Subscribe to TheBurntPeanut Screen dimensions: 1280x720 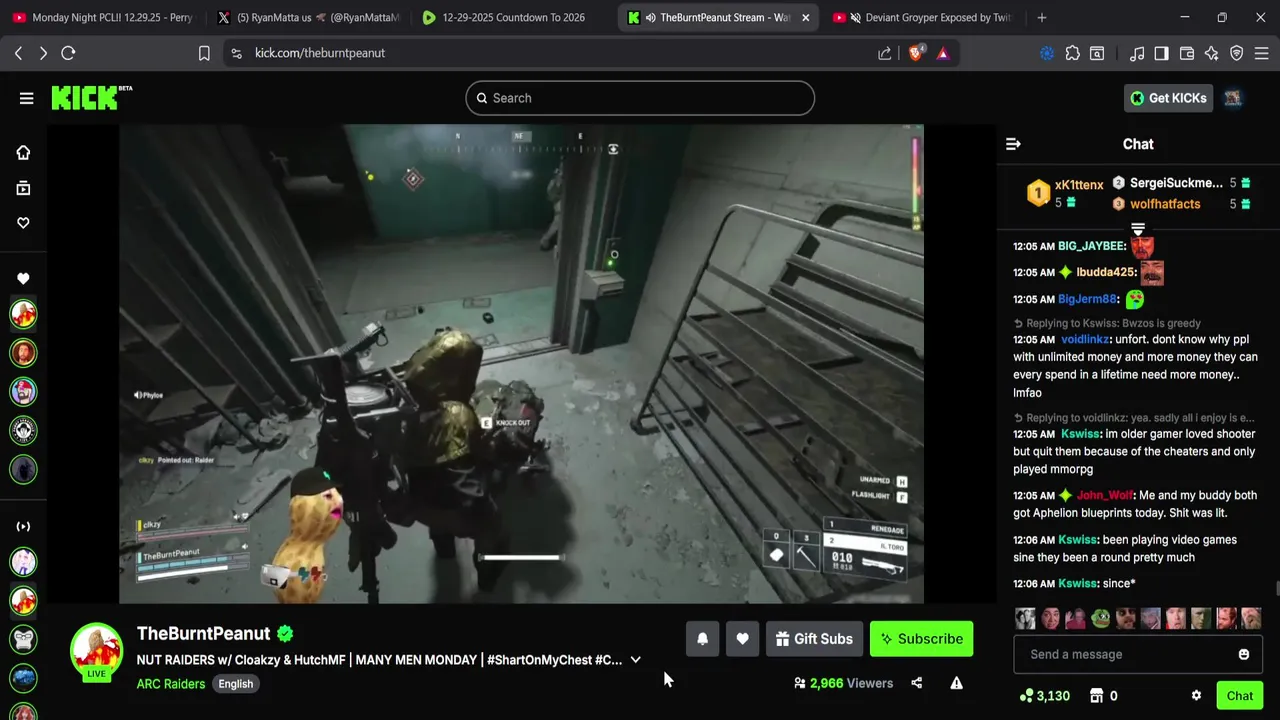click(921, 639)
